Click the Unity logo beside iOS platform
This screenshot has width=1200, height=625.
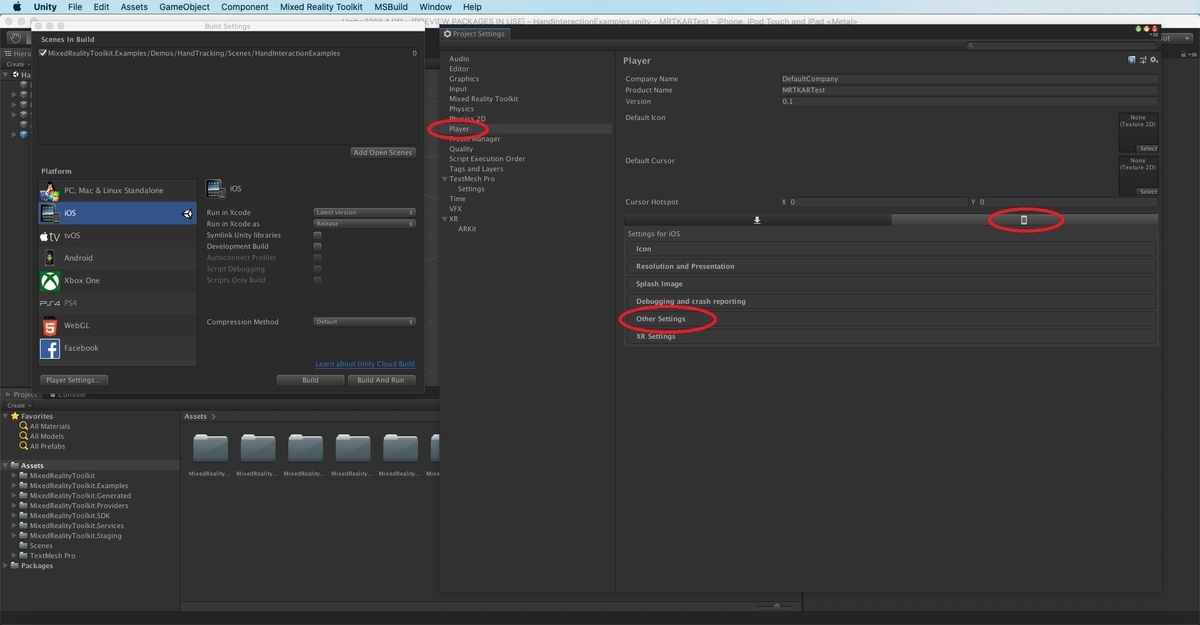click(187, 213)
